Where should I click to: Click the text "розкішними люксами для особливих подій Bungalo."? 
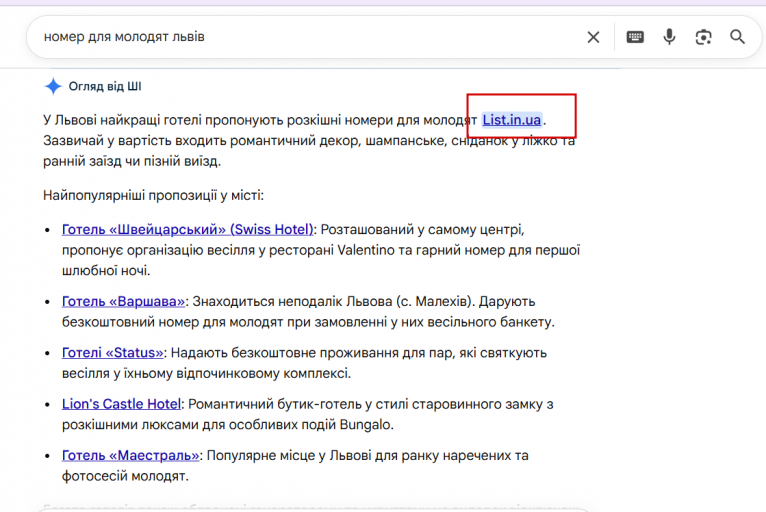tap(228, 425)
